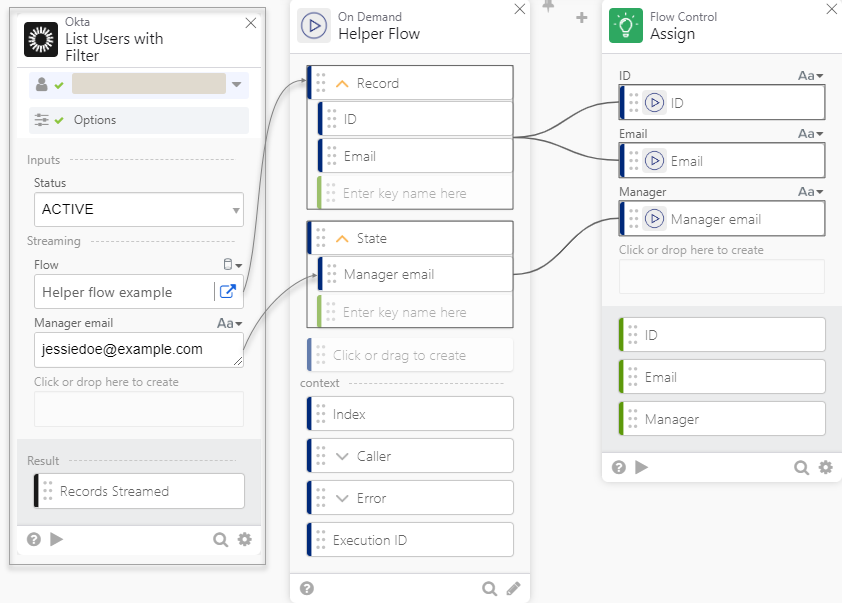Image resolution: width=842 pixels, height=603 pixels.
Task: Open the Options section on Okta card
Action: (95, 120)
